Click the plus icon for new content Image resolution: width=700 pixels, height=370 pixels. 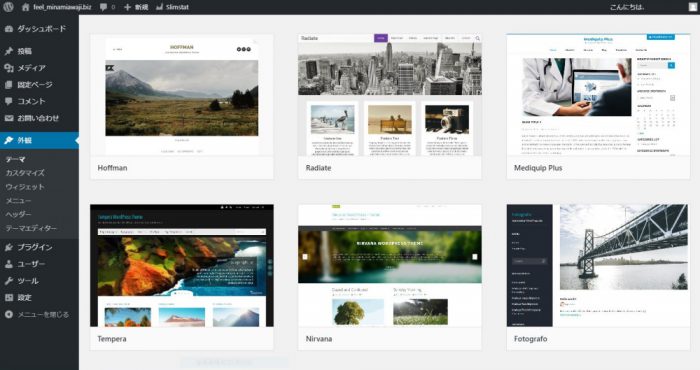point(128,7)
